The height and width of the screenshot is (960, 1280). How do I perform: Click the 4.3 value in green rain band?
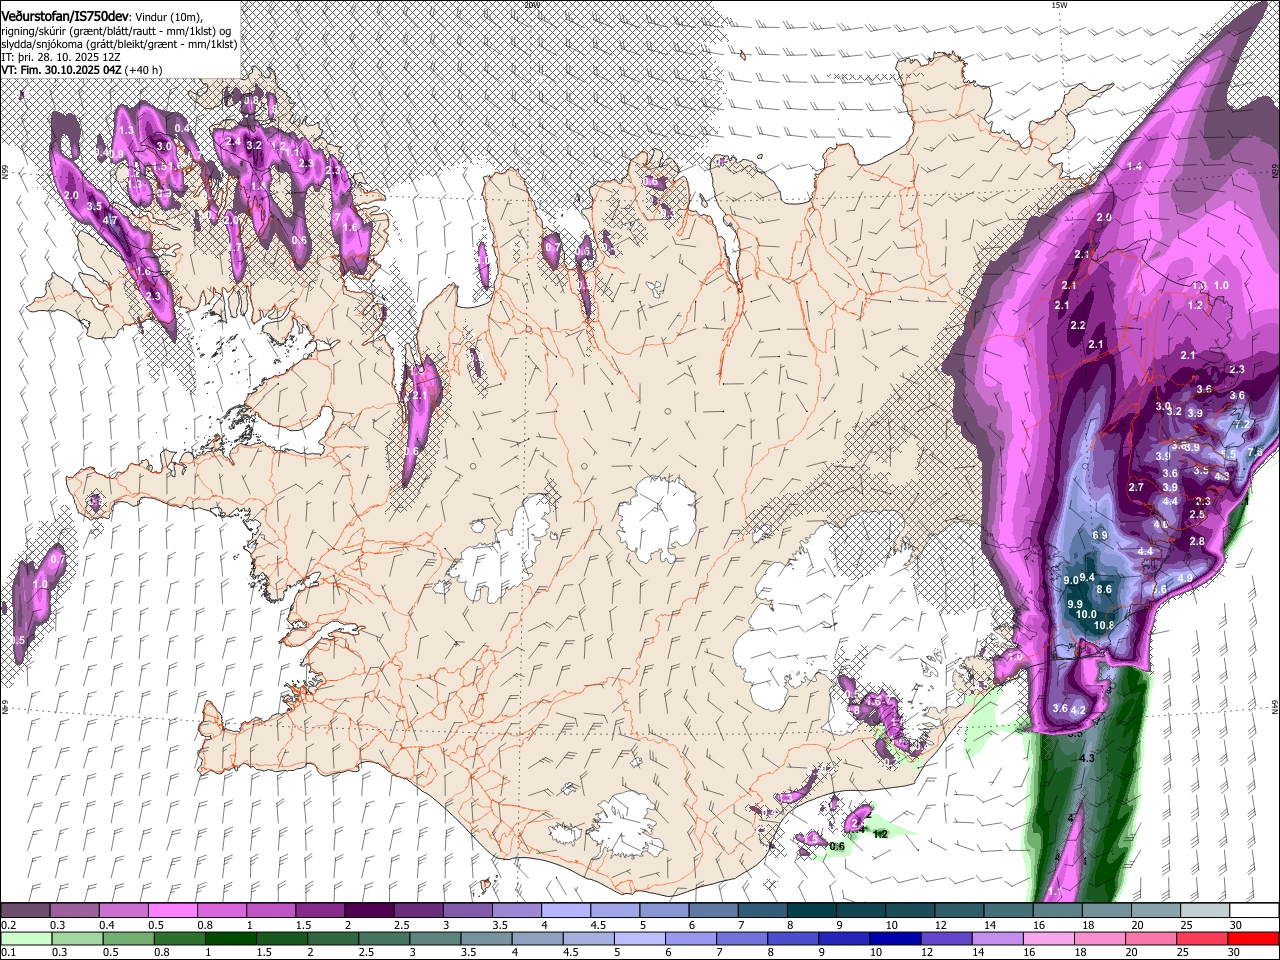(x=1088, y=758)
